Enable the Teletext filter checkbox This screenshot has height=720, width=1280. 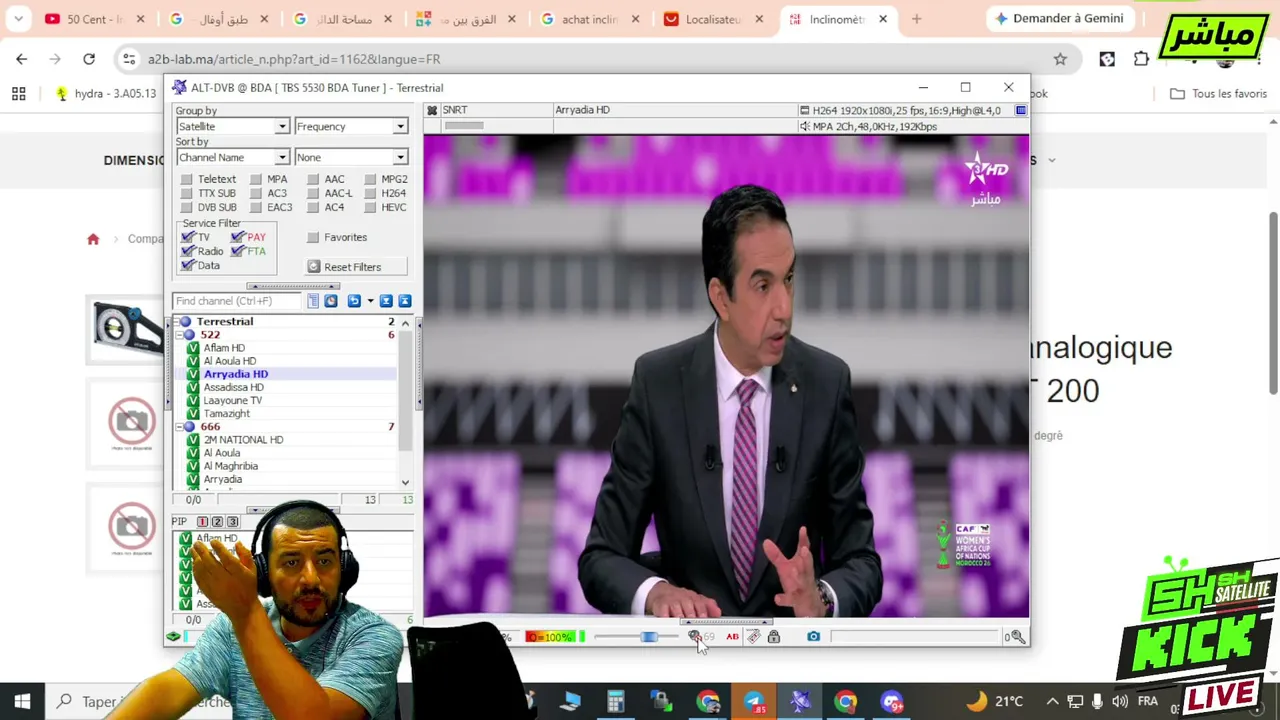[x=187, y=180]
